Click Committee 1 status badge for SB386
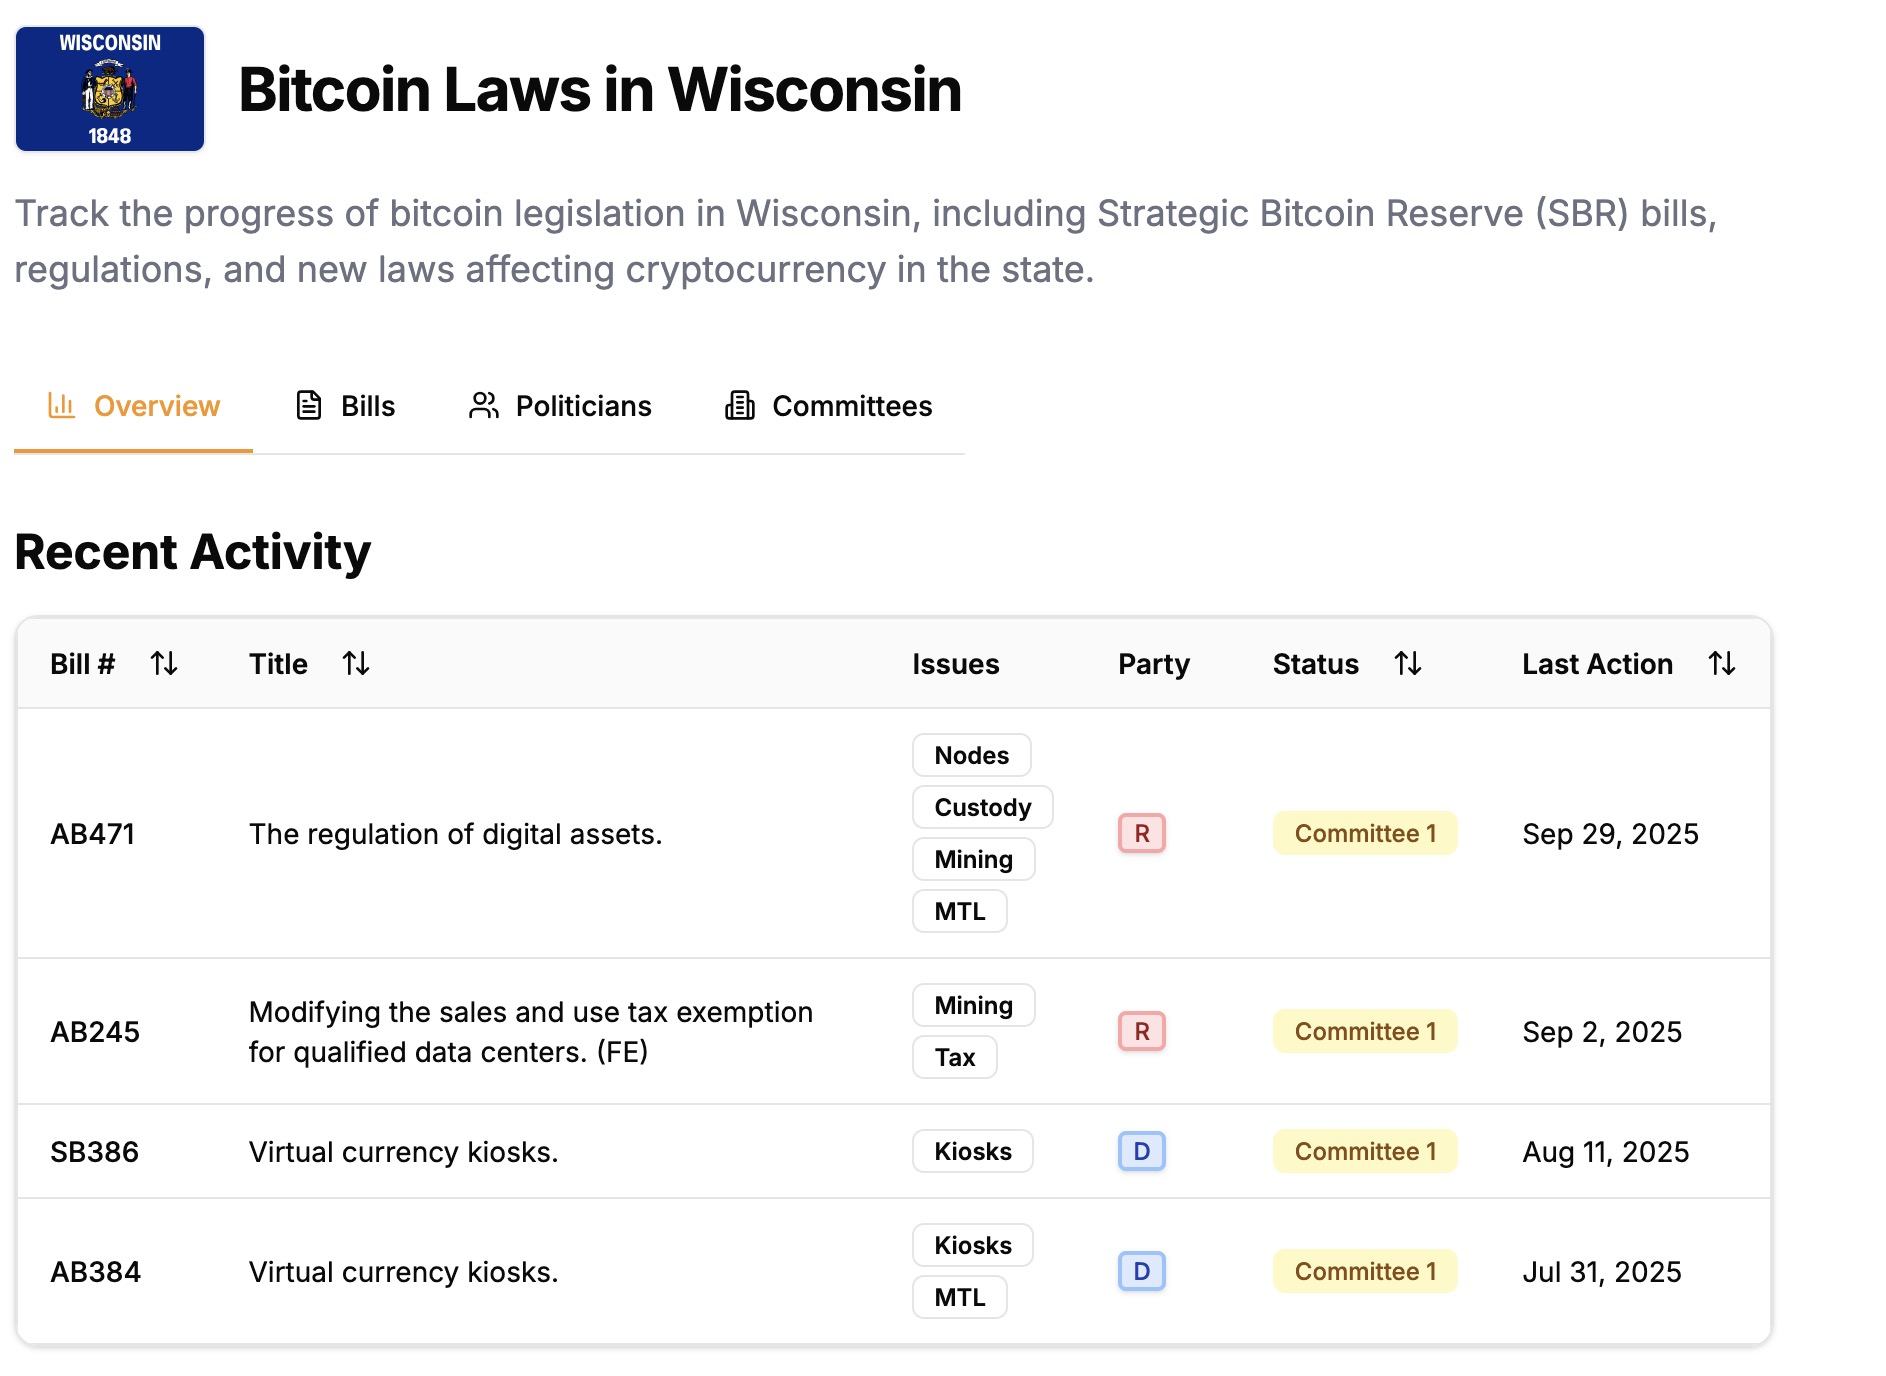 [x=1364, y=1151]
